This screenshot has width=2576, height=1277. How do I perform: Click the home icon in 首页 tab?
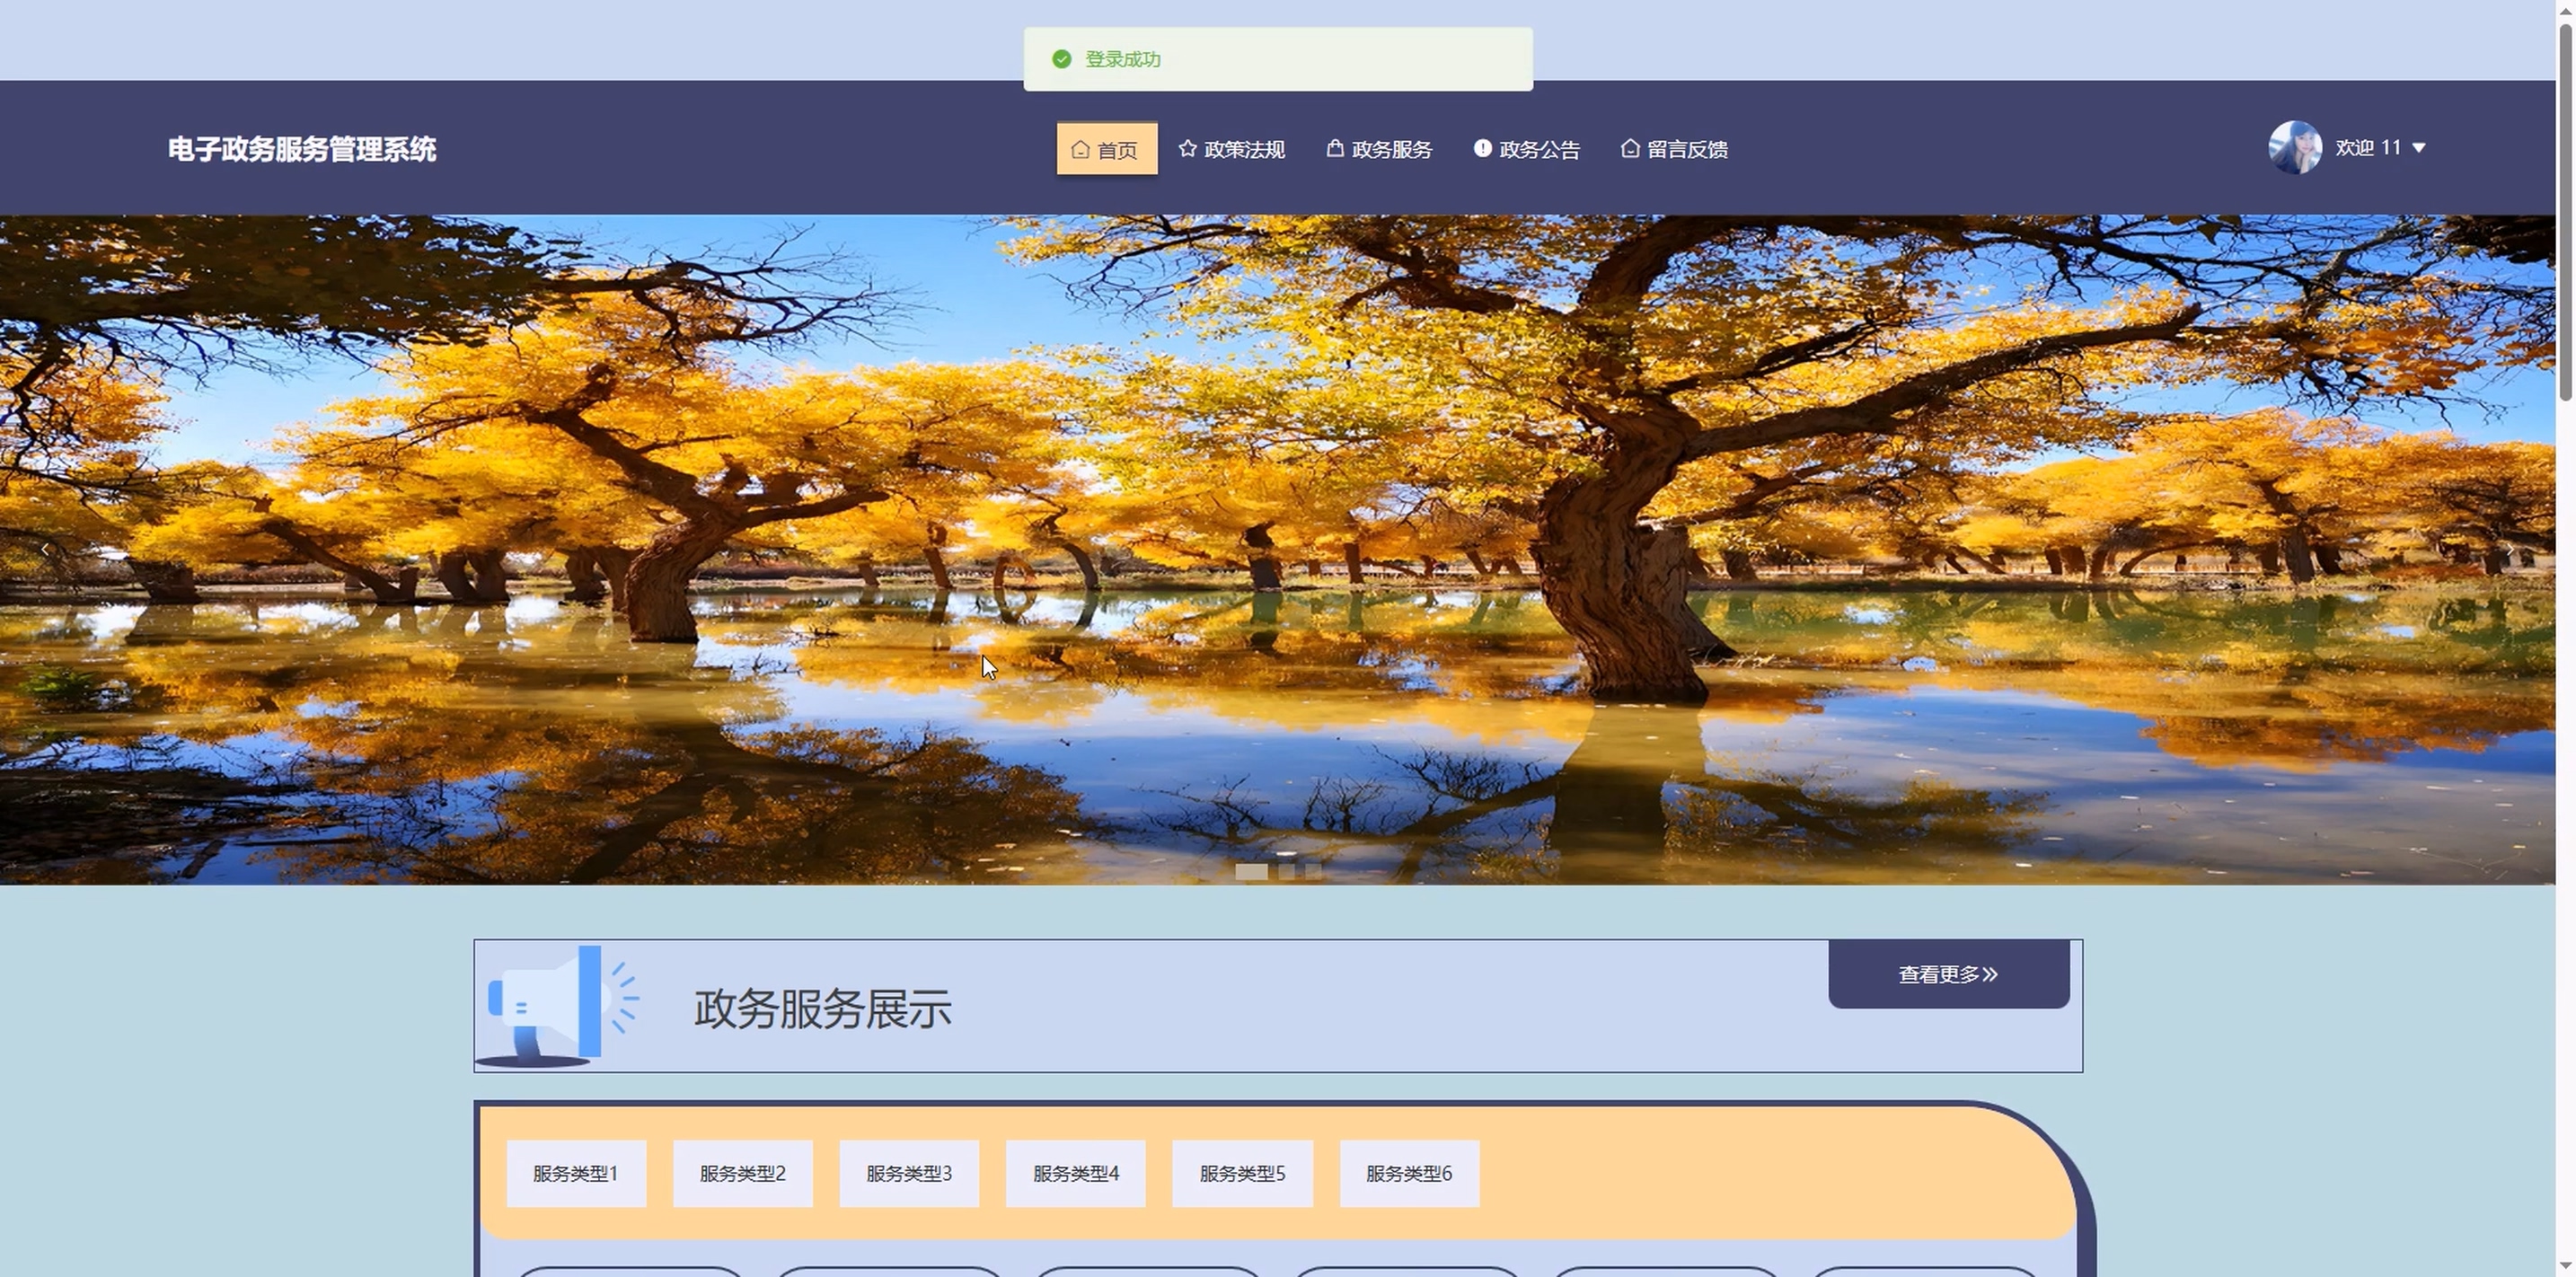click(1080, 150)
